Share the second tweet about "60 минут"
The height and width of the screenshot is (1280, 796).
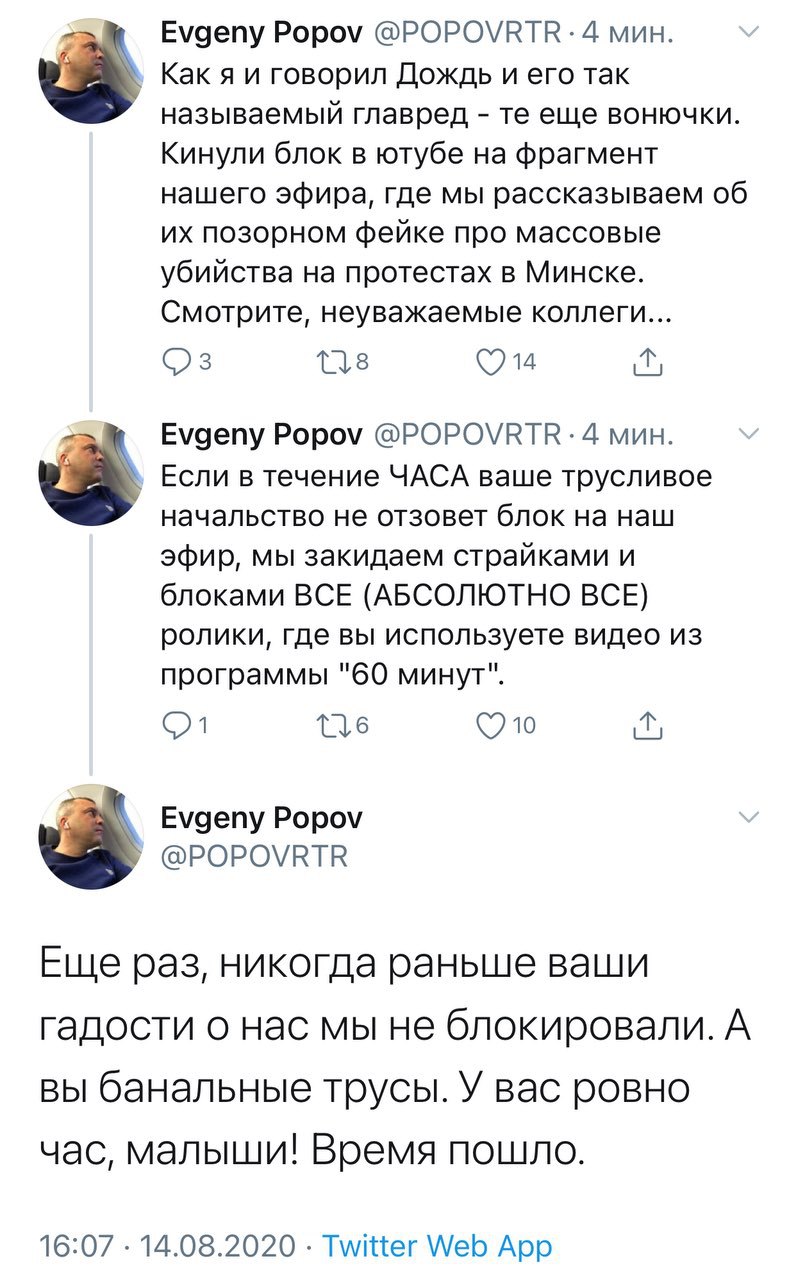pos(650,727)
